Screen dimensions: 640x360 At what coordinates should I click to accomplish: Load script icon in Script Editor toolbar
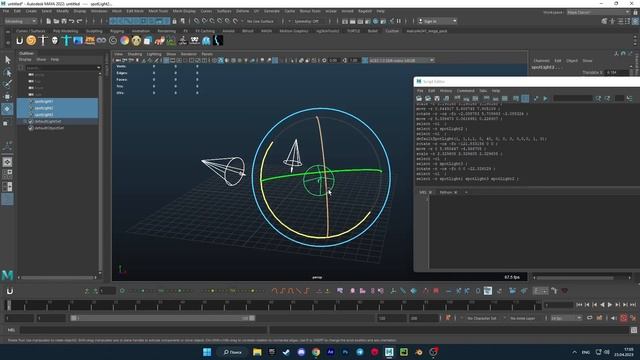(419, 98)
